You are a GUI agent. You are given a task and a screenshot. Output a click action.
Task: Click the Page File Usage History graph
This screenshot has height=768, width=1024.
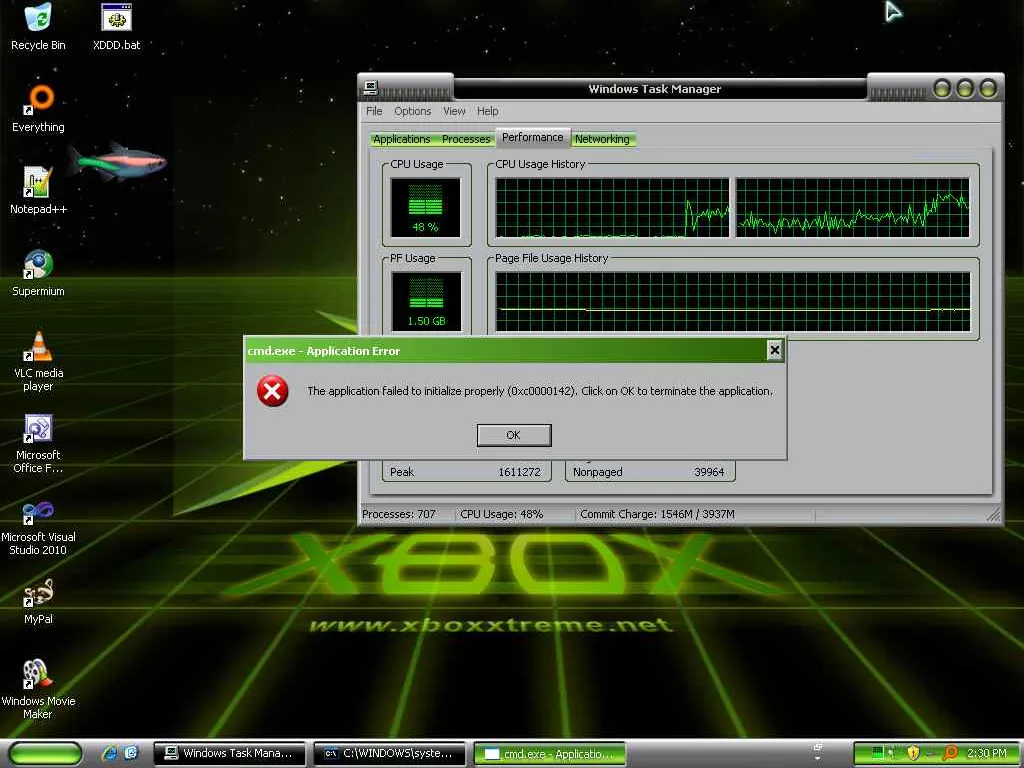(x=733, y=302)
